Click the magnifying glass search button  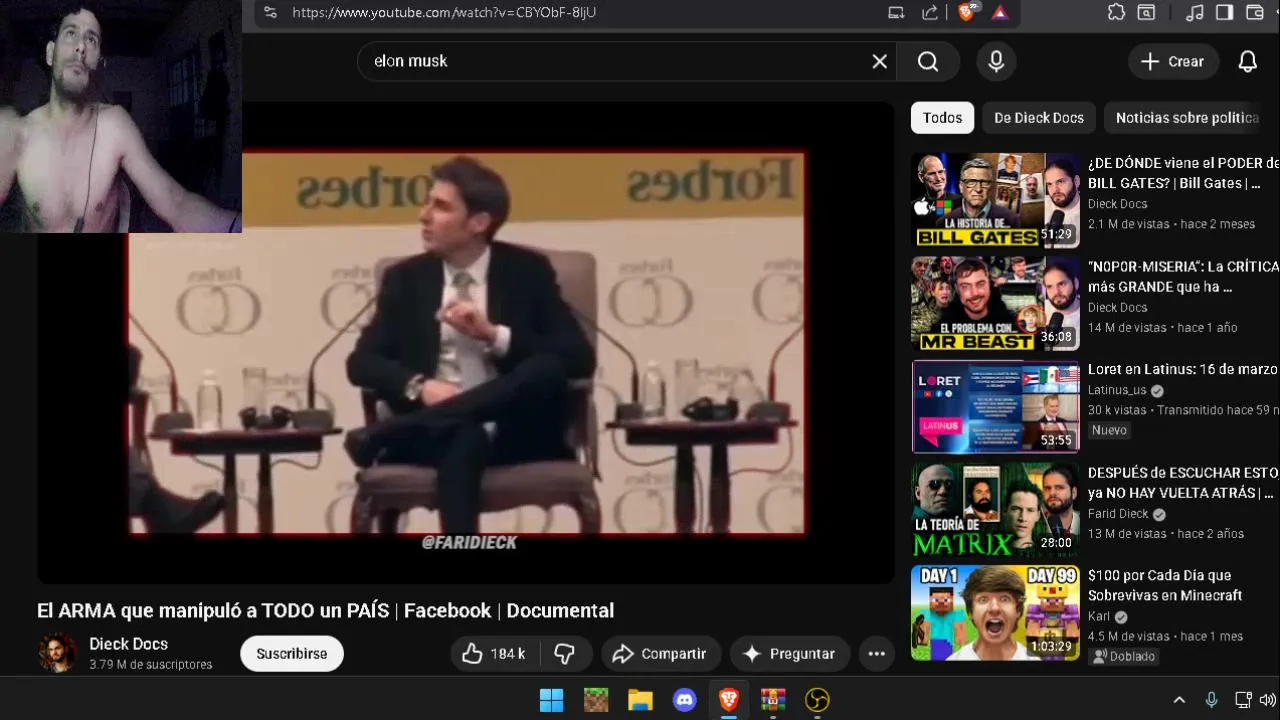click(928, 62)
